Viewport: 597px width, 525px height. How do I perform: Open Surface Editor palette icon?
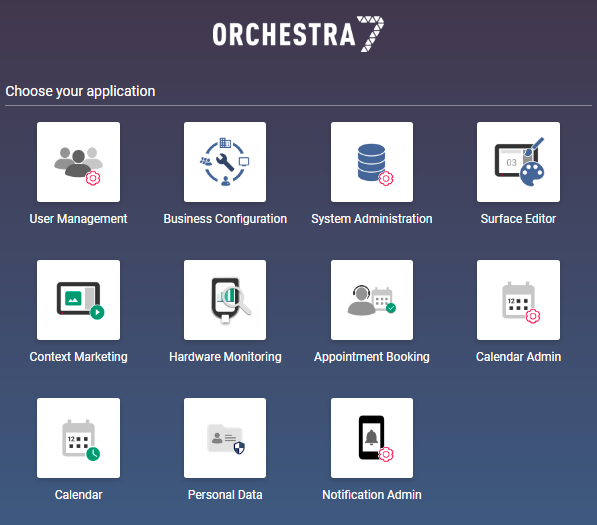click(518, 162)
